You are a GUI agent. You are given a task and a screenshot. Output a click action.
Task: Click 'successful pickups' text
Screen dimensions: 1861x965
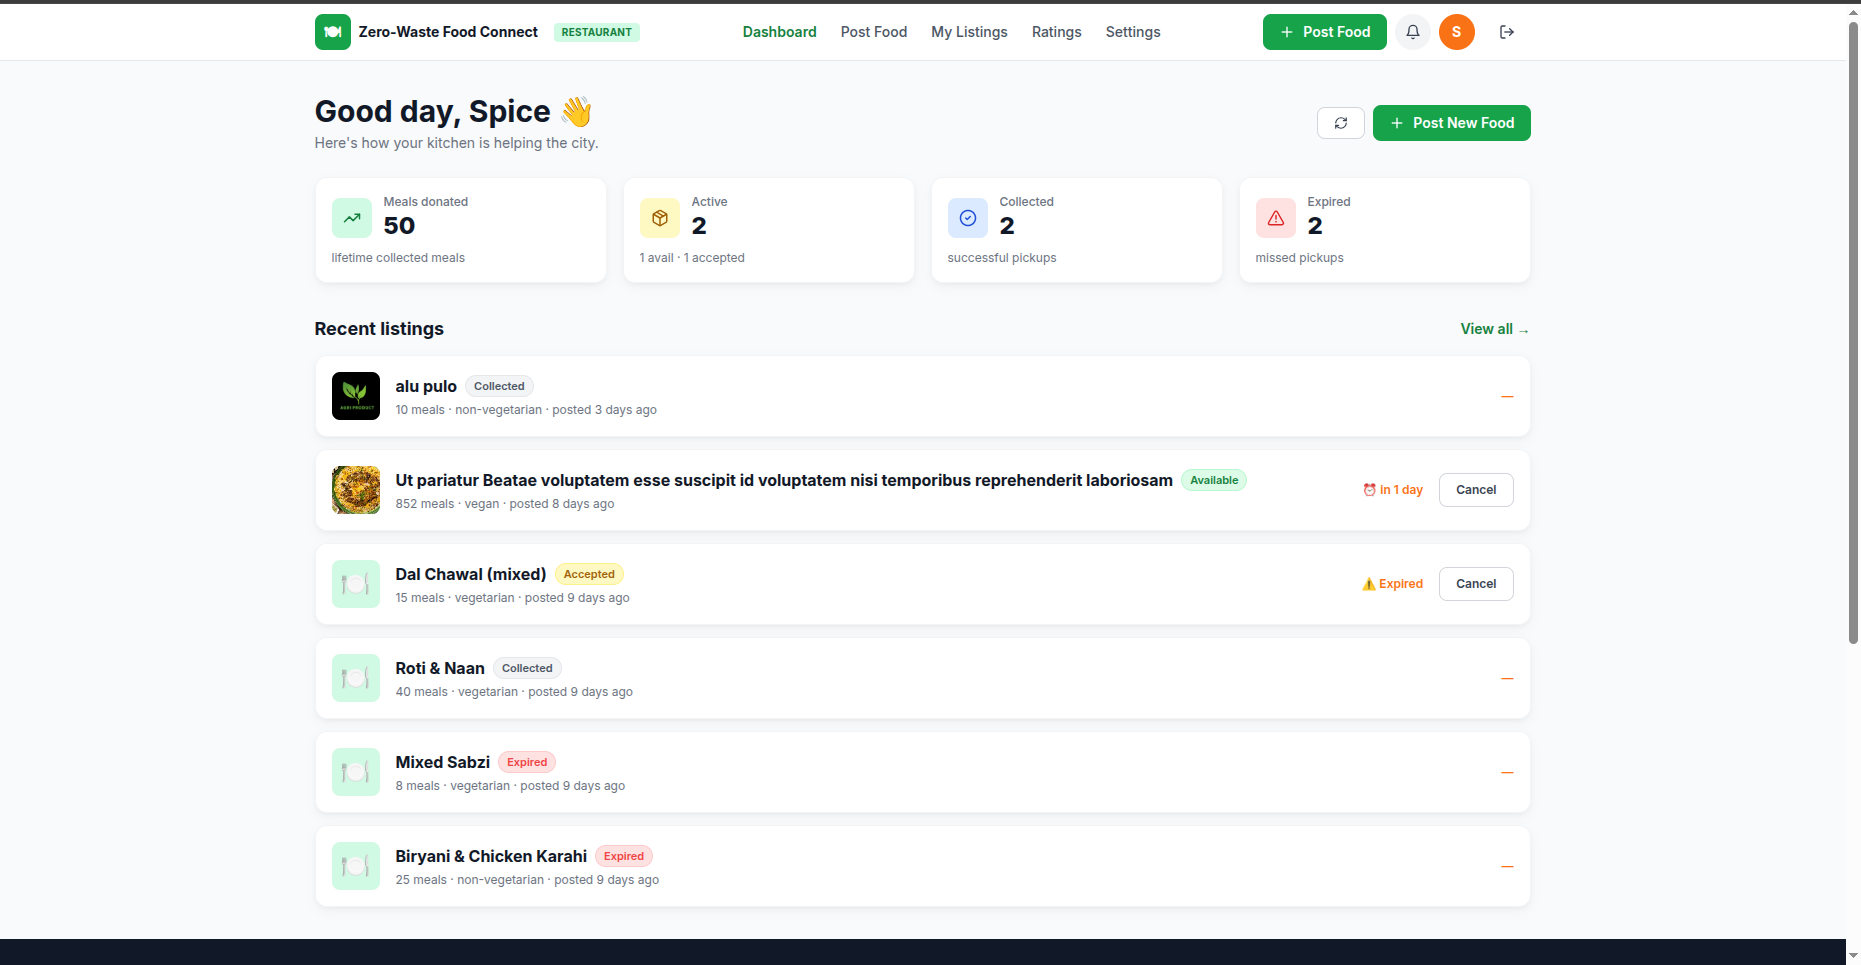(1002, 258)
